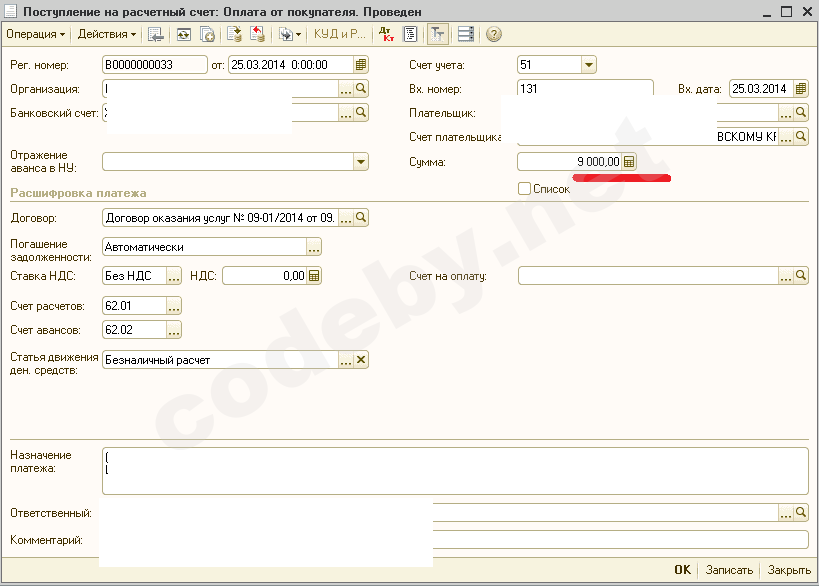Click the Дт/Кт posting results icon
Screen dimensions: 819x587
click(387, 34)
